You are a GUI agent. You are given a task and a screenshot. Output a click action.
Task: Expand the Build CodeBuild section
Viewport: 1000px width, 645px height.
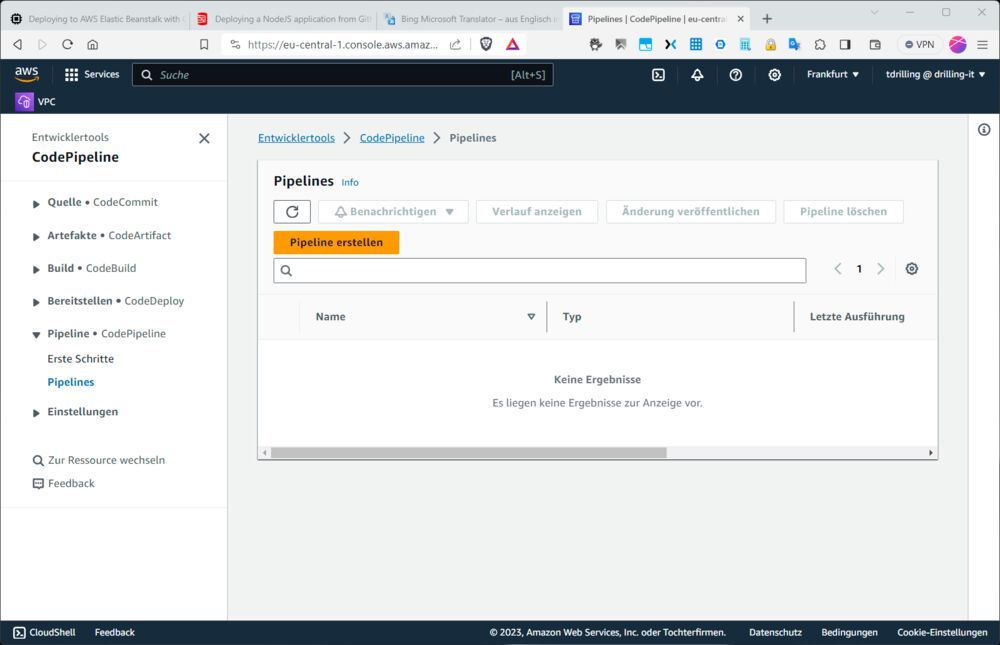[38, 269]
